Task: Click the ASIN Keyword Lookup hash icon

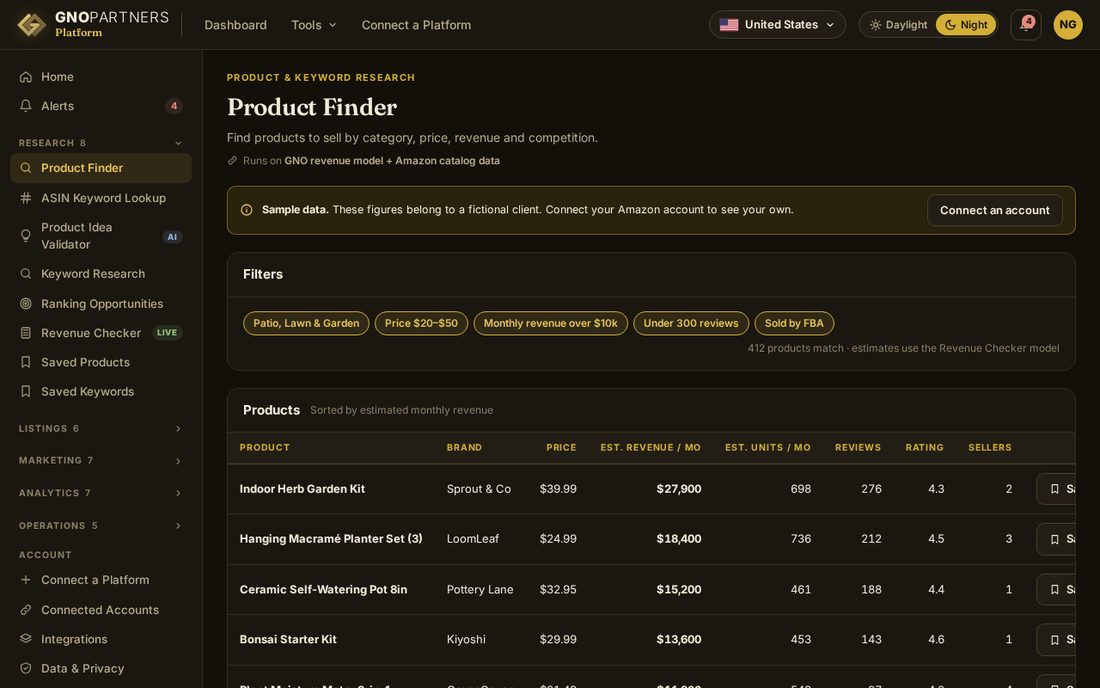Action: pyautogui.click(x=26, y=198)
